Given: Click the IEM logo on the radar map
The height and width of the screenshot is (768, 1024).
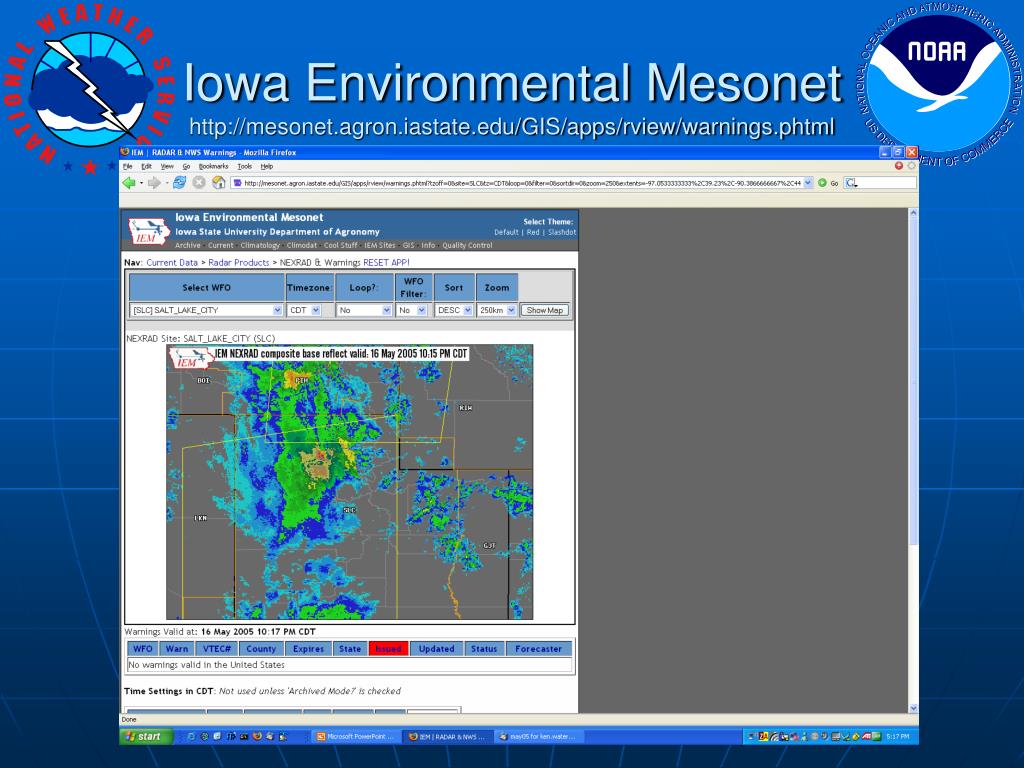Looking at the screenshot, I should 191,358.
